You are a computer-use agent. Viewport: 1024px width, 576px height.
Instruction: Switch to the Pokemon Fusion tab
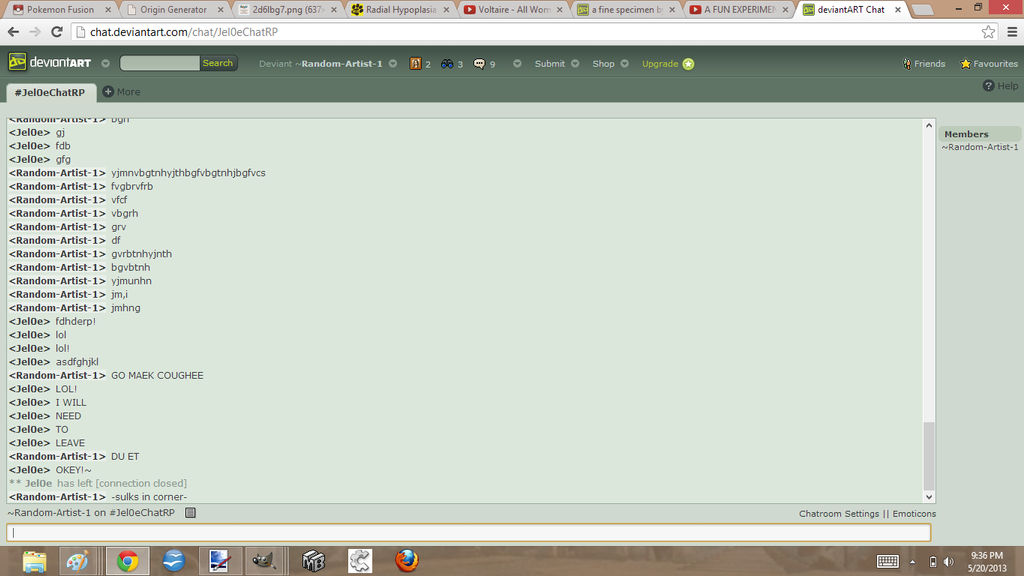coord(61,9)
